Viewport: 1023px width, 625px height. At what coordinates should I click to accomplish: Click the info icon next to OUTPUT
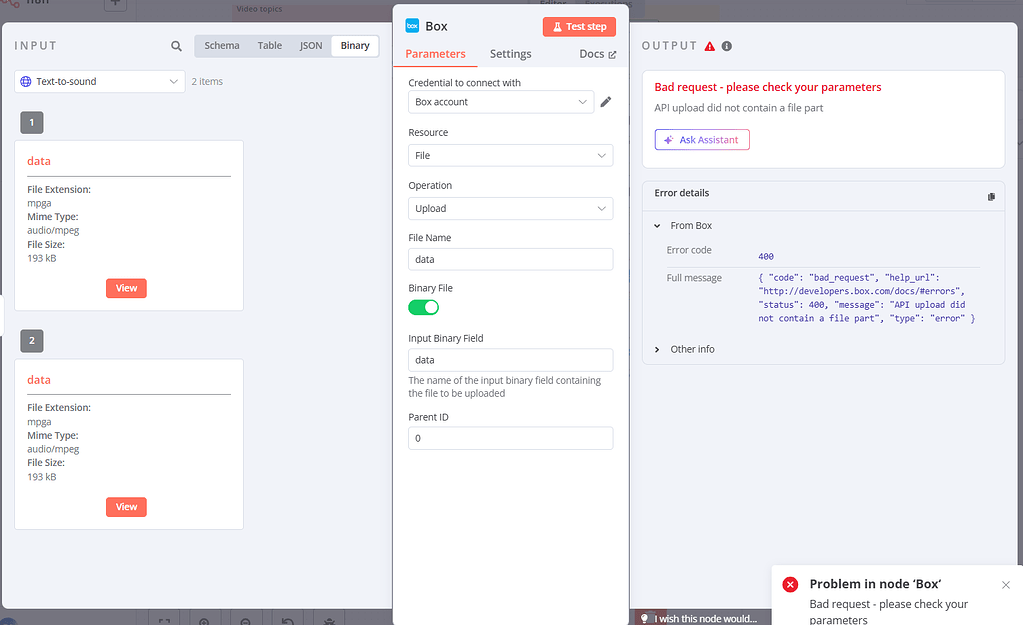[726, 44]
